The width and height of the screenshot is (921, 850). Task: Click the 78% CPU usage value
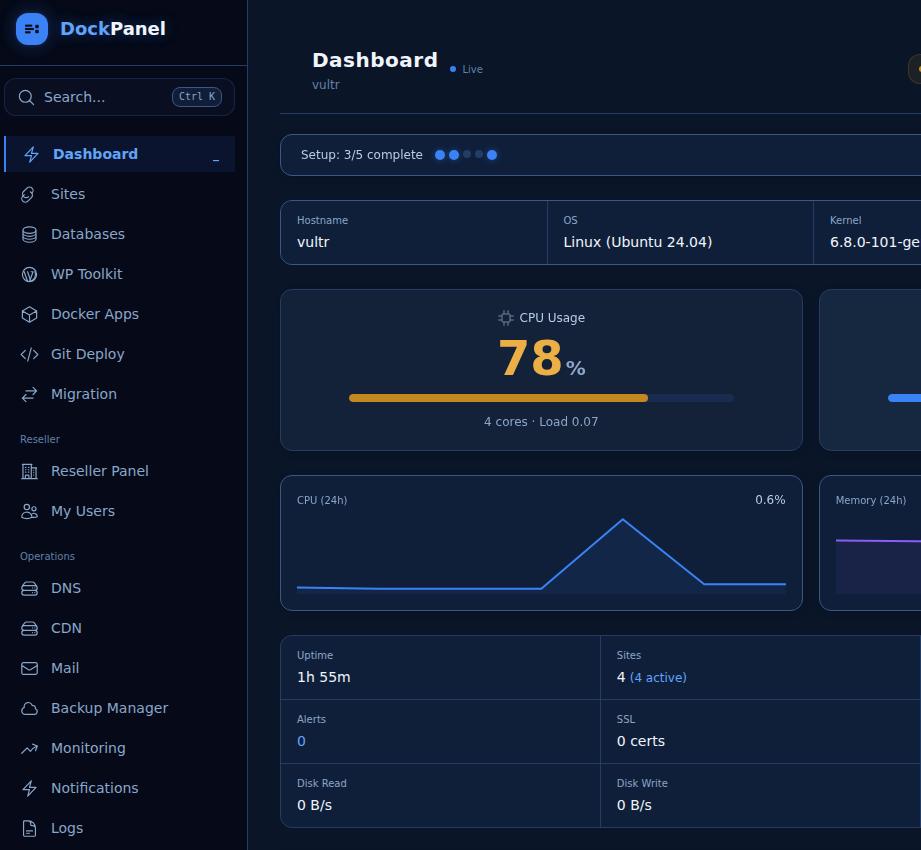pos(542,358)
